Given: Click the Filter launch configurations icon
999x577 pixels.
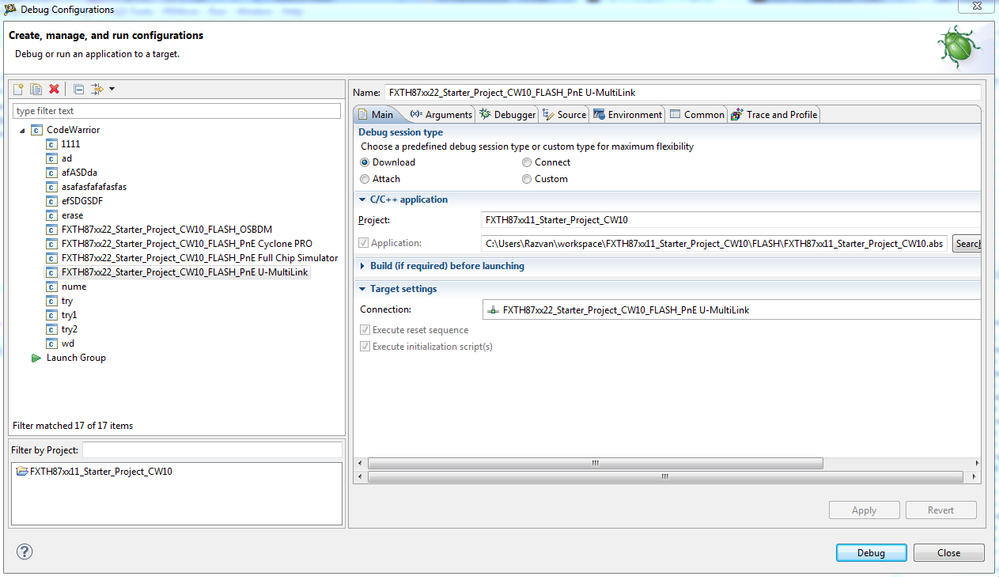Looking at the screenshot, I should (97, 89).
